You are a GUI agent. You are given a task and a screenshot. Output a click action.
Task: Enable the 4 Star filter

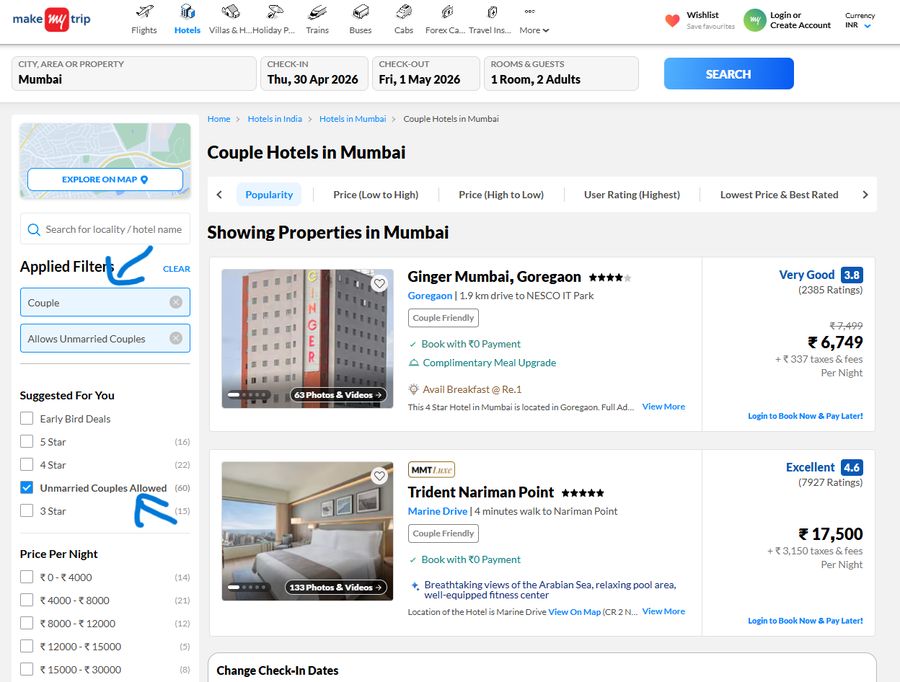click(x=26, y=464)
